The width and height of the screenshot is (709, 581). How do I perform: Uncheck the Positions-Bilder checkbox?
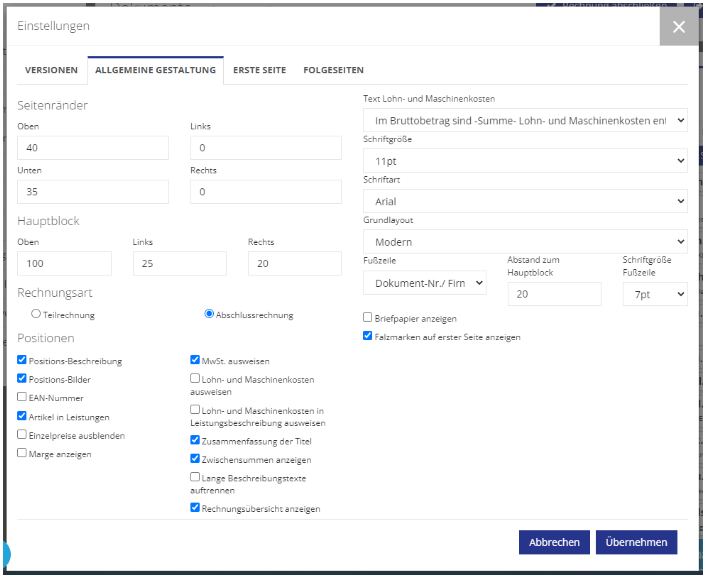point(22,379)
